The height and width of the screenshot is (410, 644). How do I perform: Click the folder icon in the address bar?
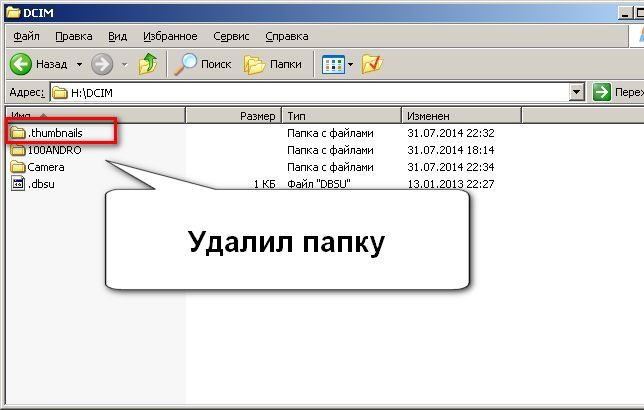[60, 92]
